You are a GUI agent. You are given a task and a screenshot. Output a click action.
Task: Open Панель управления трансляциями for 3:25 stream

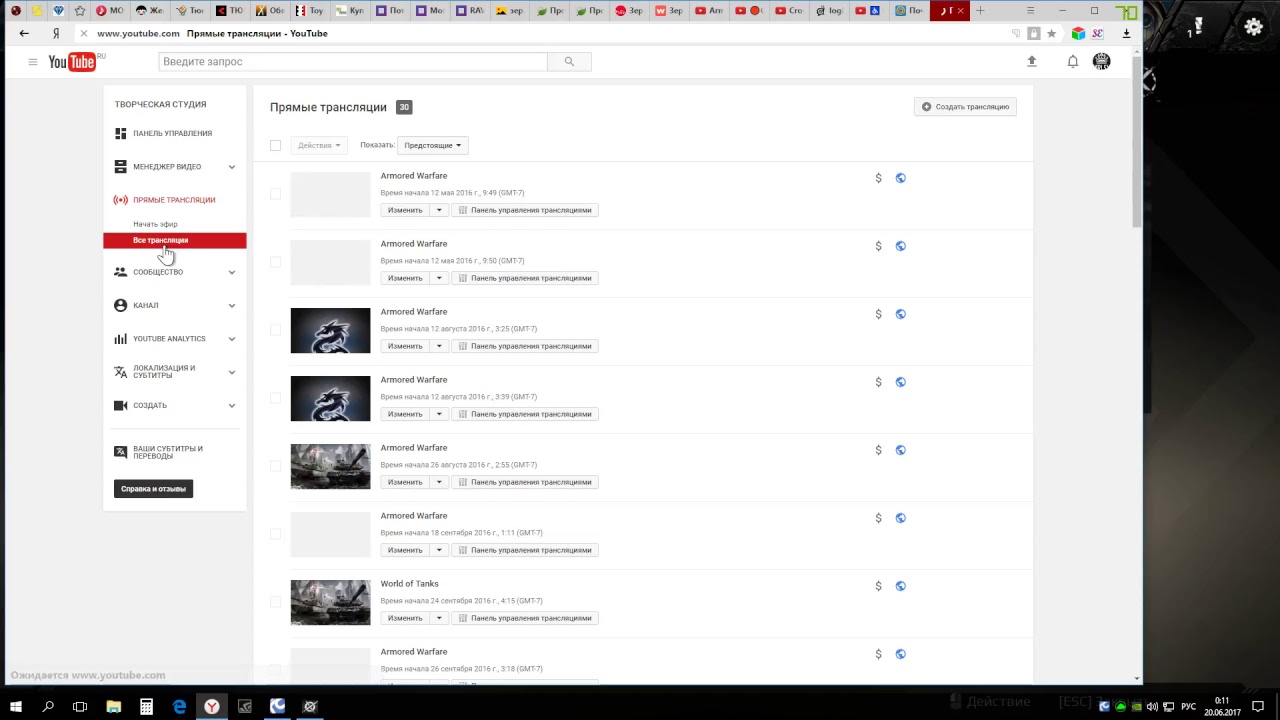click(x=525, y=346)
